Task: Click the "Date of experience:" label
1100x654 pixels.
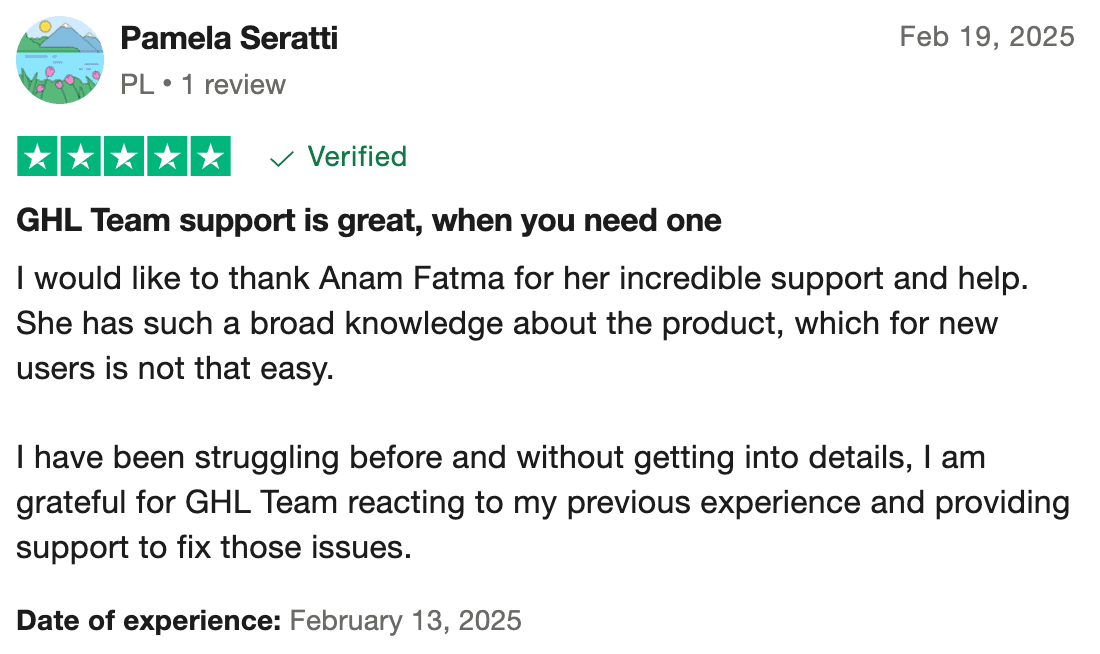Action: [149, 620]
